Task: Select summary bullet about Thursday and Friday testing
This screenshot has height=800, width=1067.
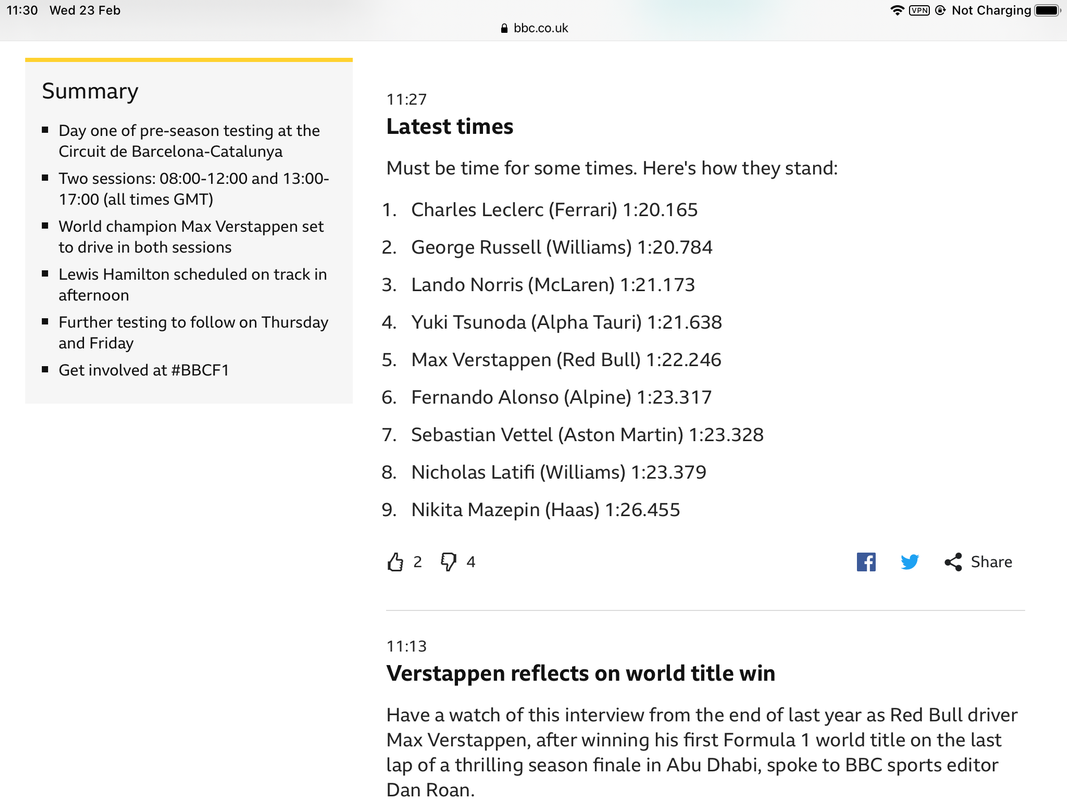Action: pyautogui.click(x=193, y=332)
